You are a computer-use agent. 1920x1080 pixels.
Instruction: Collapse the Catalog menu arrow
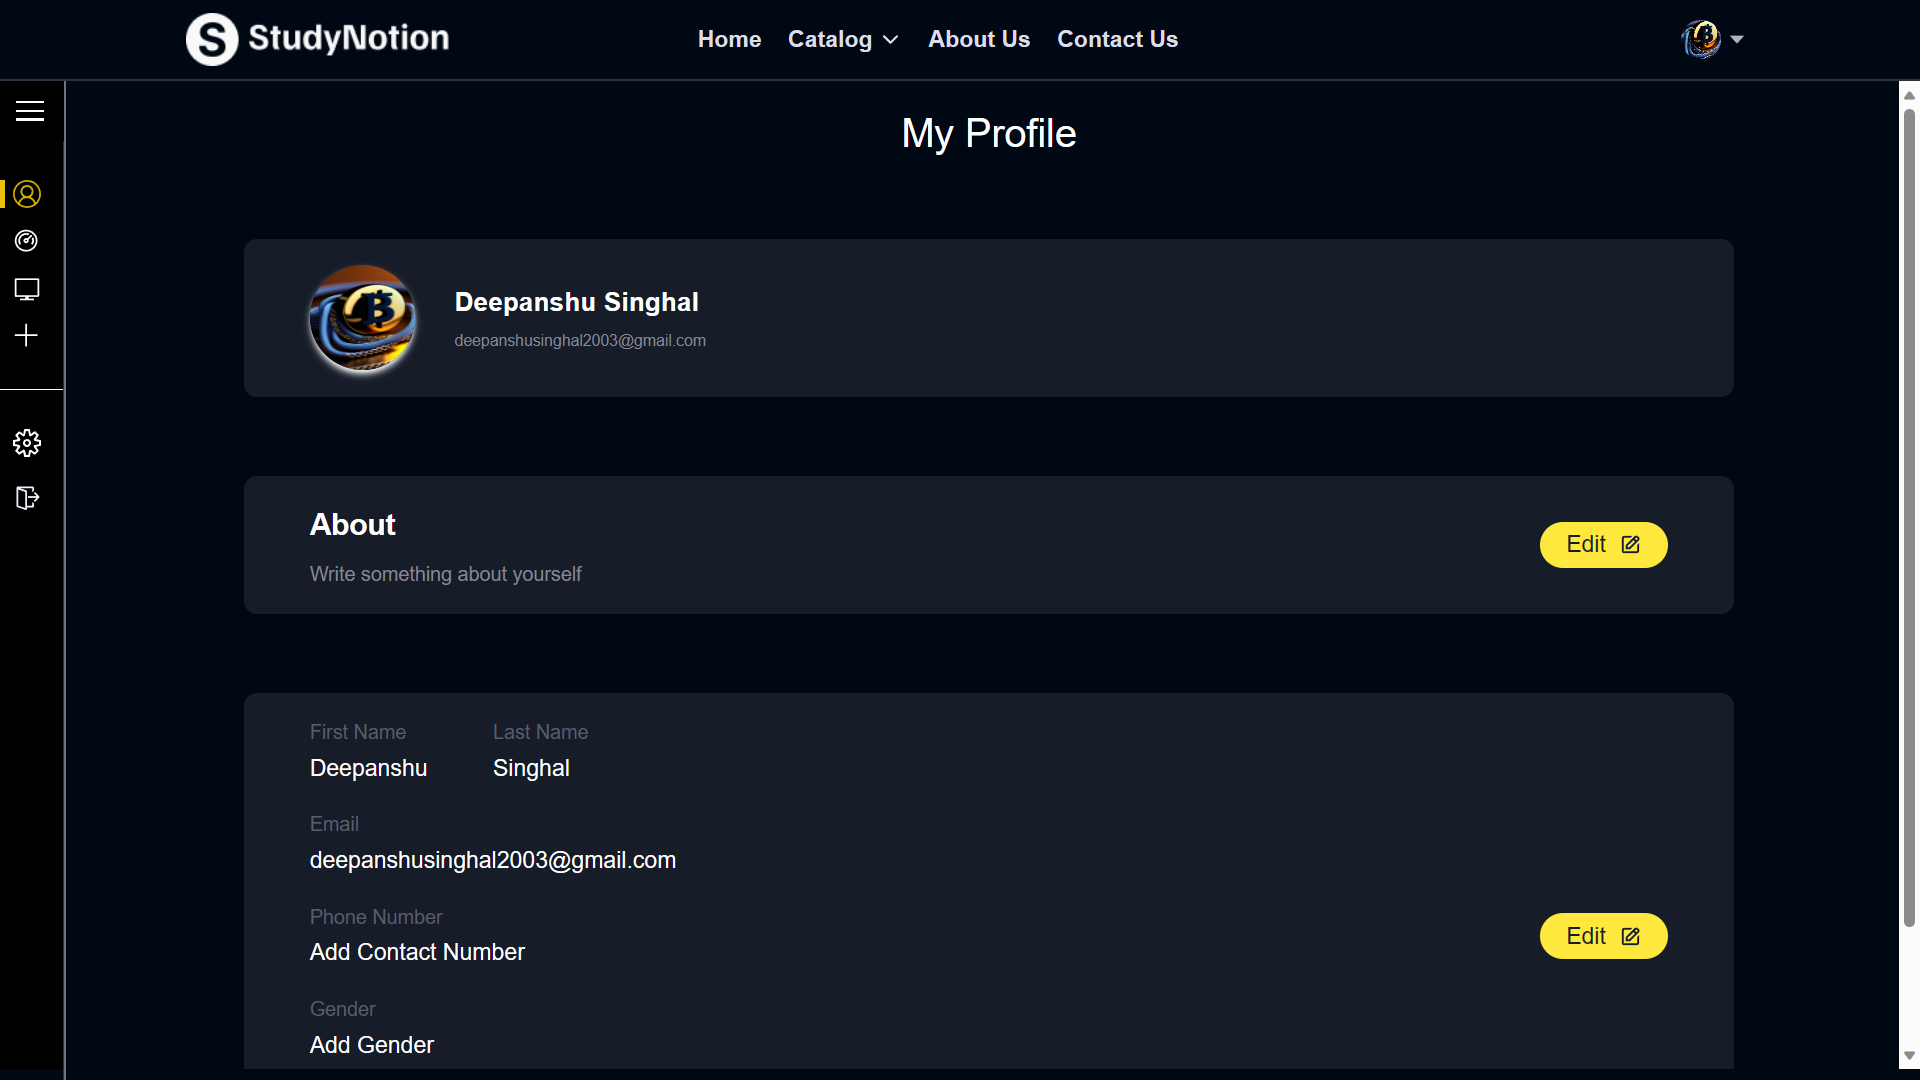tap(890, 41)
